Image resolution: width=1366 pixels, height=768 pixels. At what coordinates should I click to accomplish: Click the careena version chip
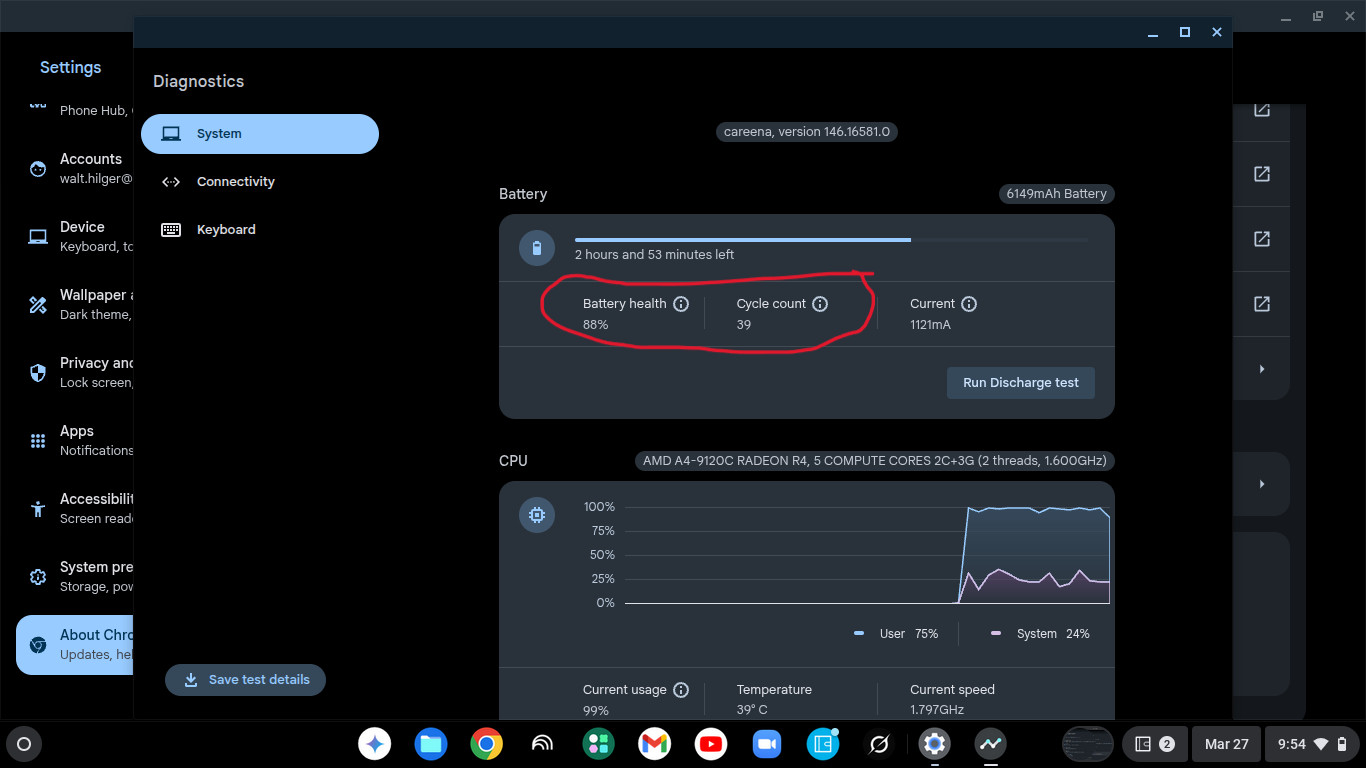tap(807, 132)
